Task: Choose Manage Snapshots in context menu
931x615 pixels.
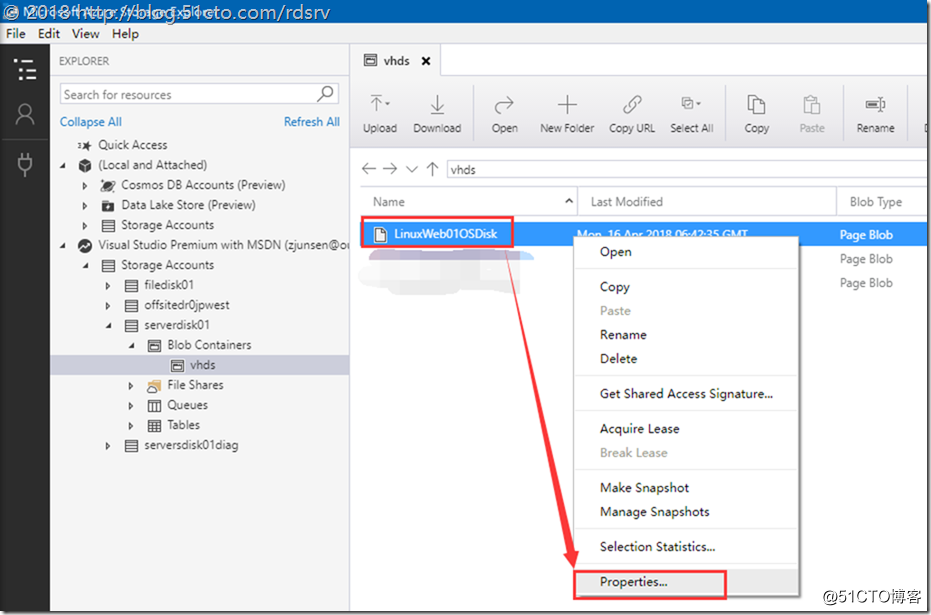Action: tap(686, 512)
